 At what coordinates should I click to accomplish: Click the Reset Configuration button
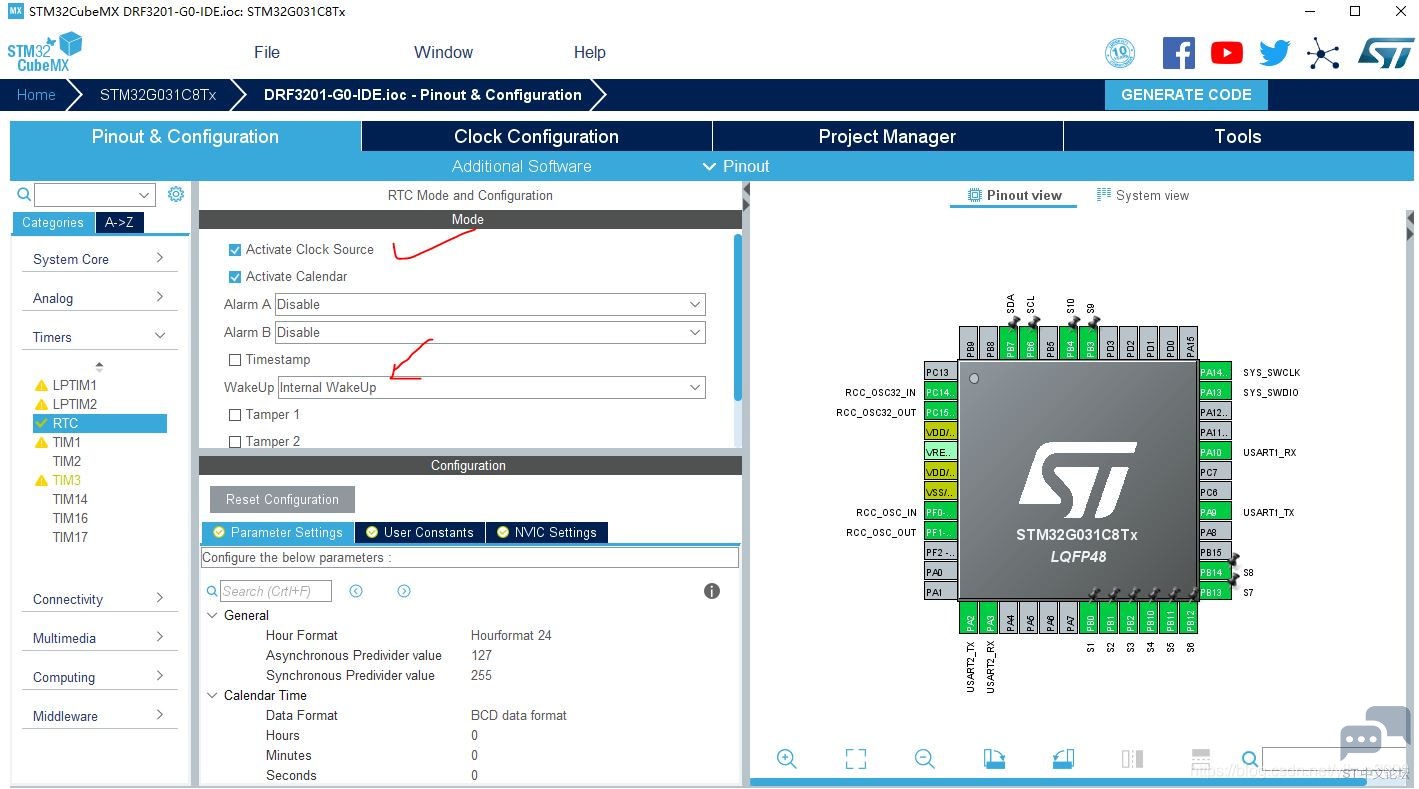coord(282,499)
